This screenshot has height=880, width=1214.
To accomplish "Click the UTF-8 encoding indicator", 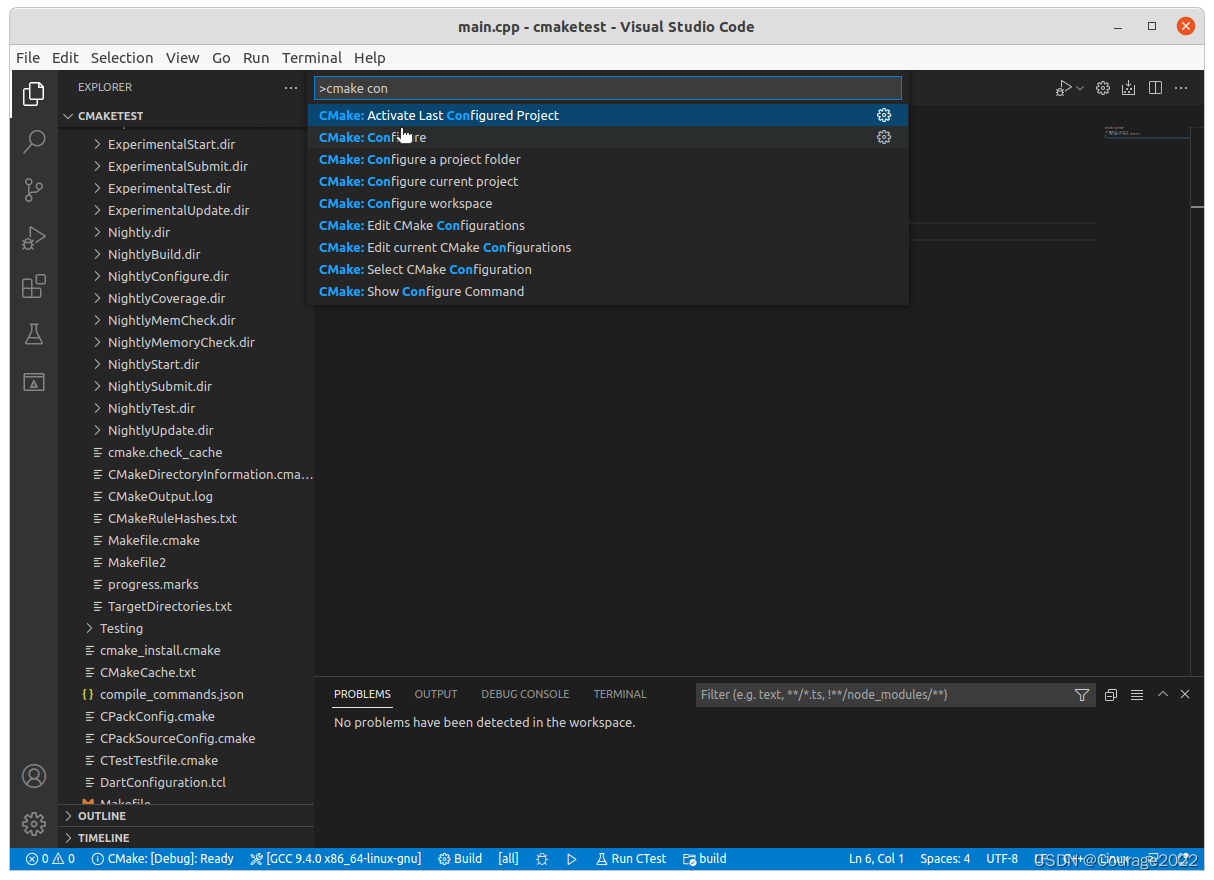I will coord(1002,859).
